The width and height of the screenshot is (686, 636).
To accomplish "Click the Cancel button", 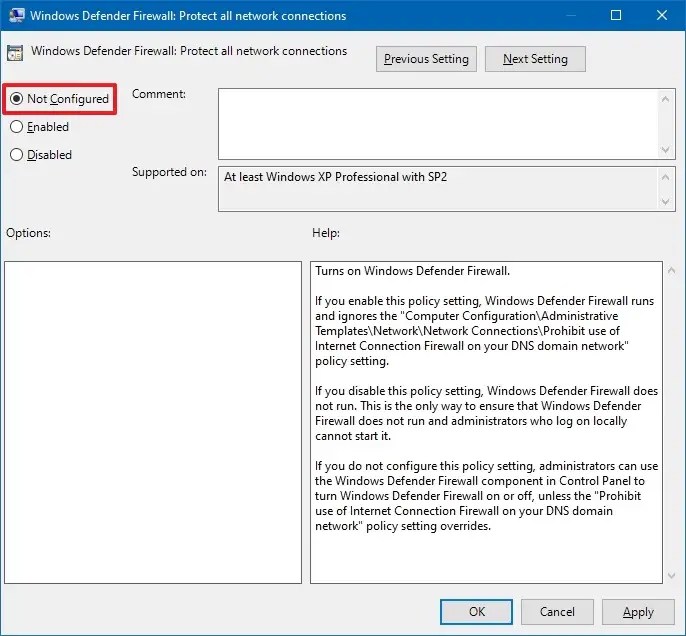I will pos(557,612).
